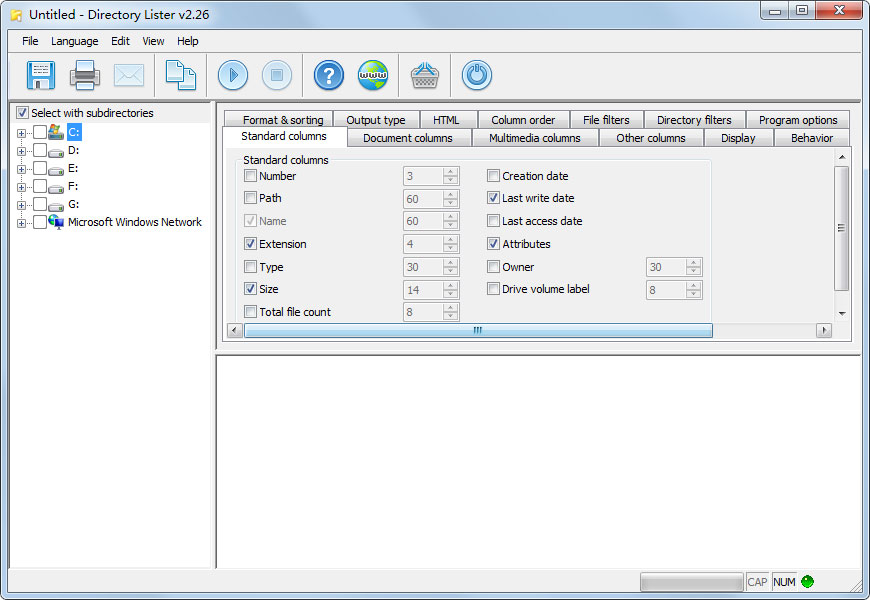
Task: Enable the Type column checkbox
Action: click(250, 266)
